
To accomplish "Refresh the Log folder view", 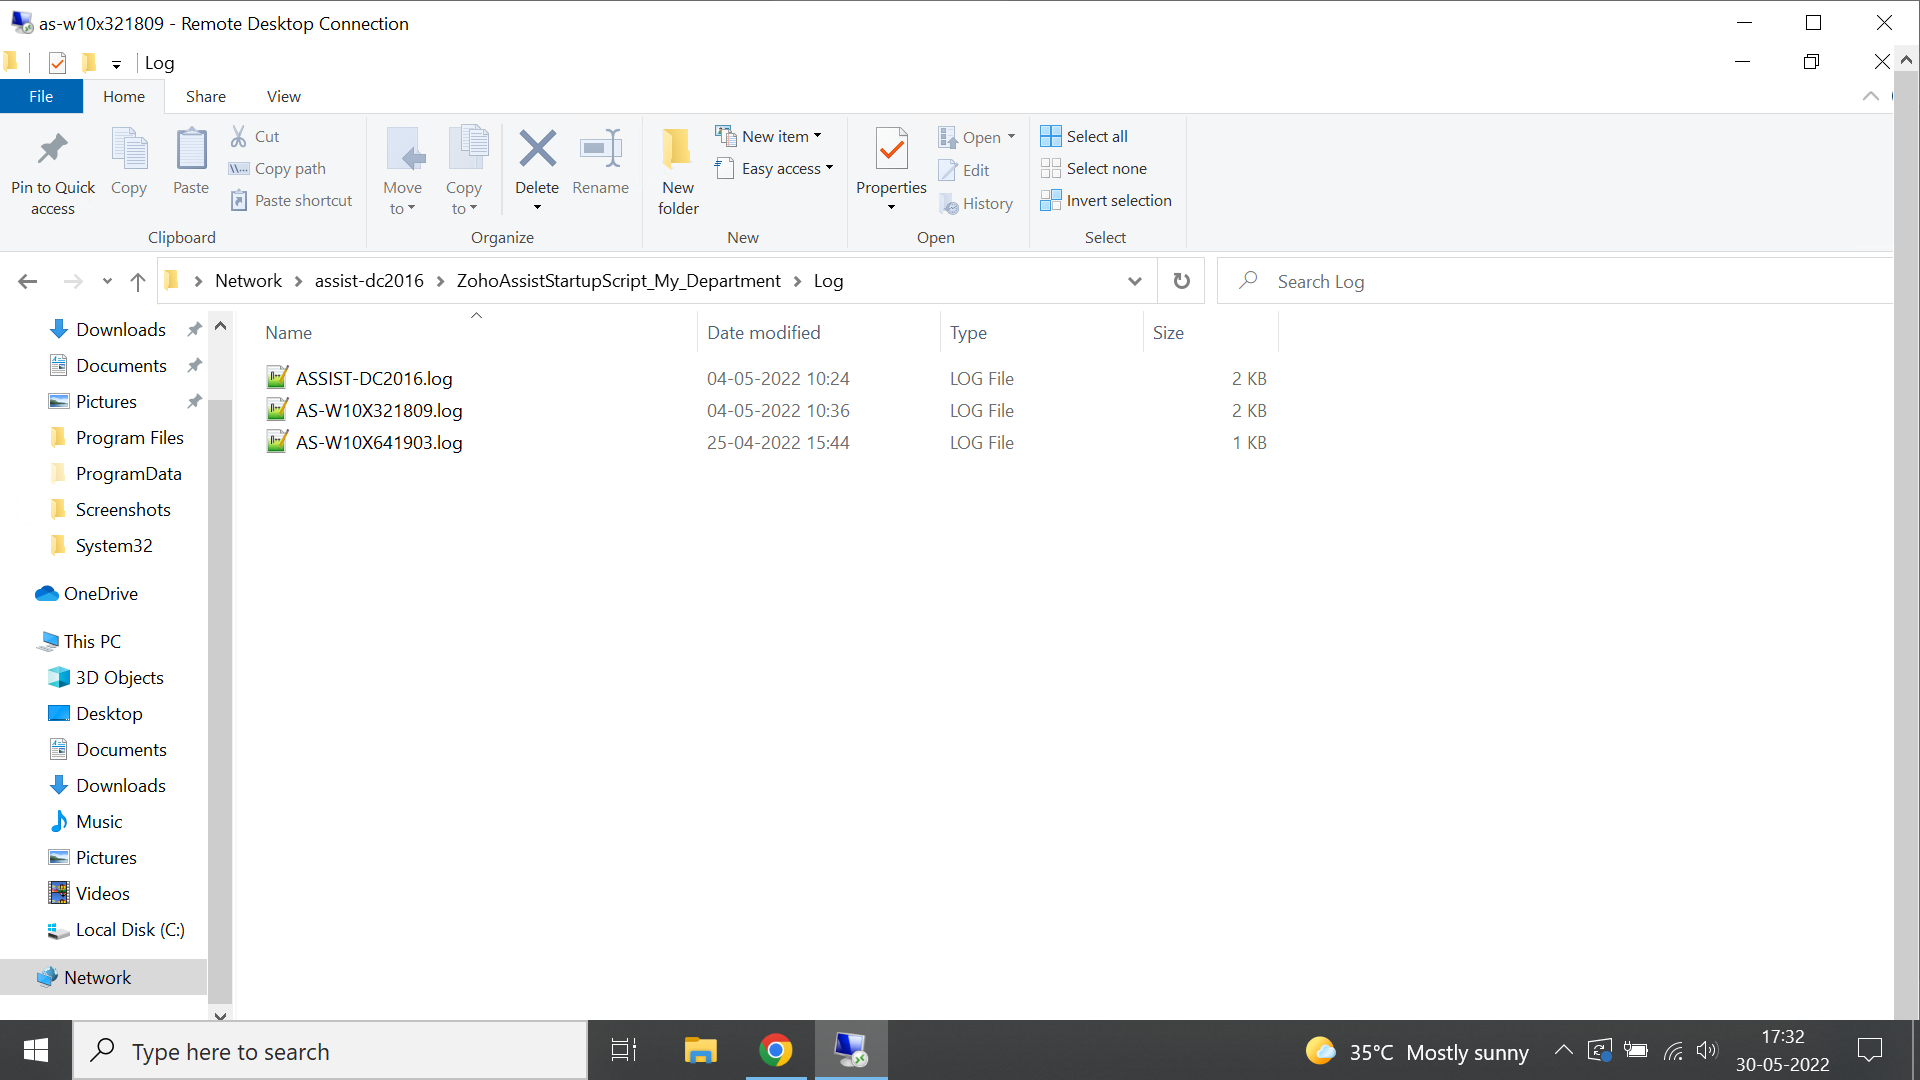I will (1181, 281).
